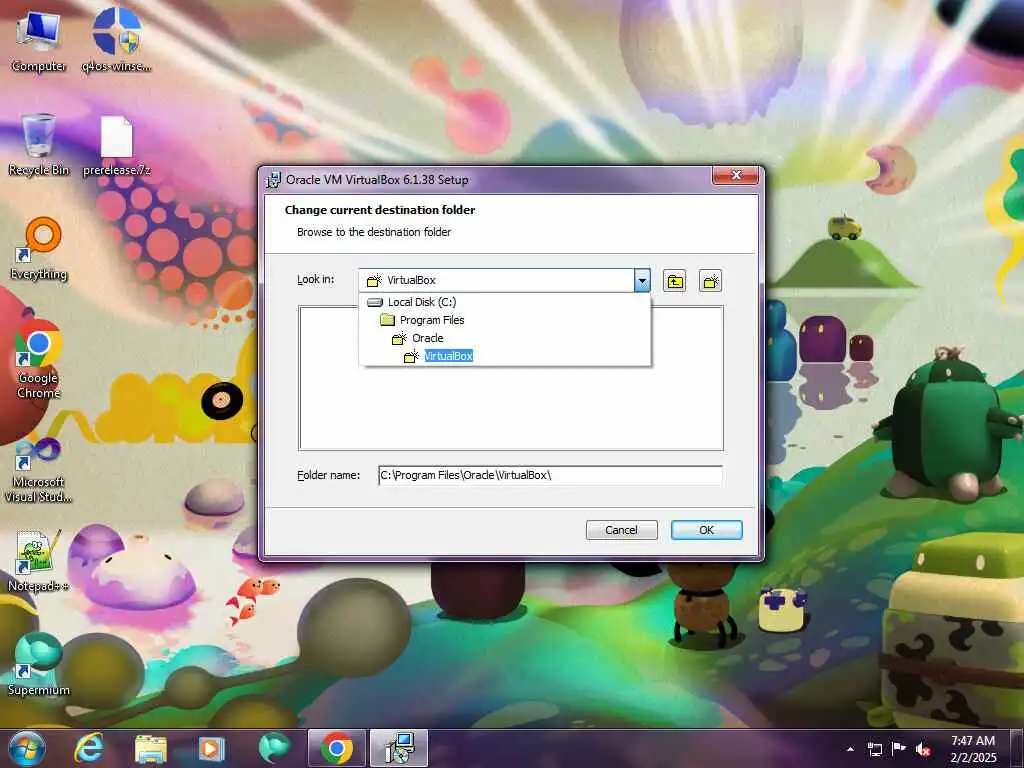Click the VirtualBox Setup title bar icon

click(x=273, y=180)
